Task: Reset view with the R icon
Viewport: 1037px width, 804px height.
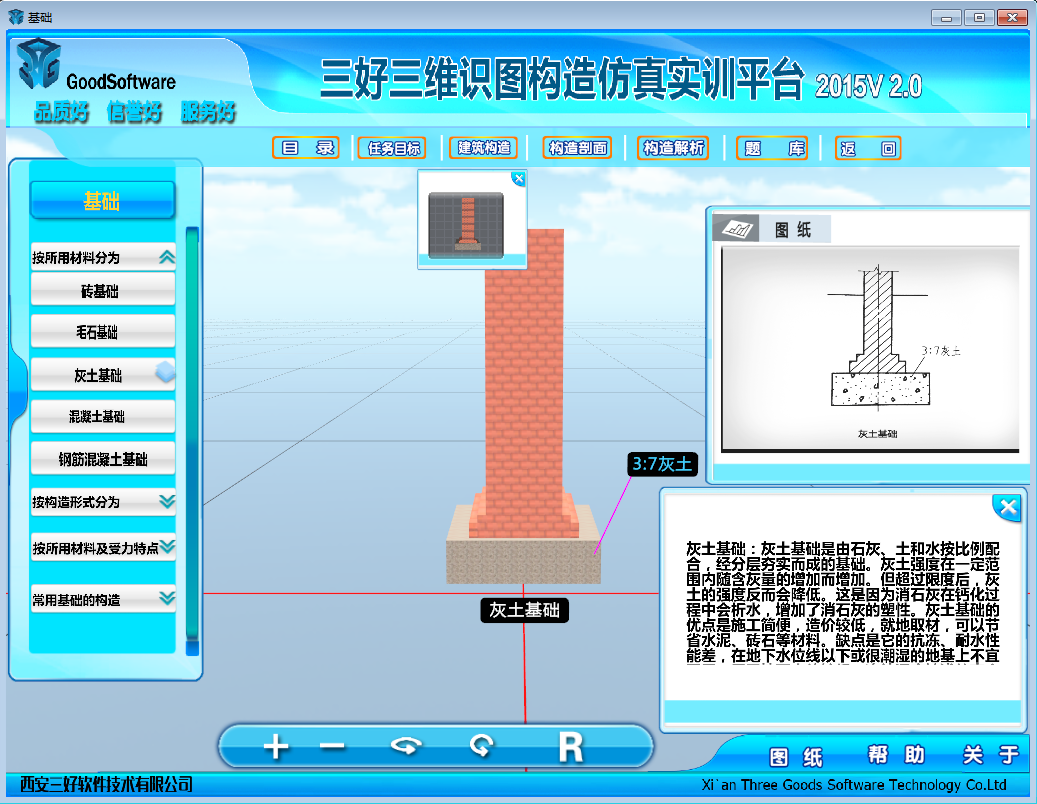Action: tap(569, 747)
